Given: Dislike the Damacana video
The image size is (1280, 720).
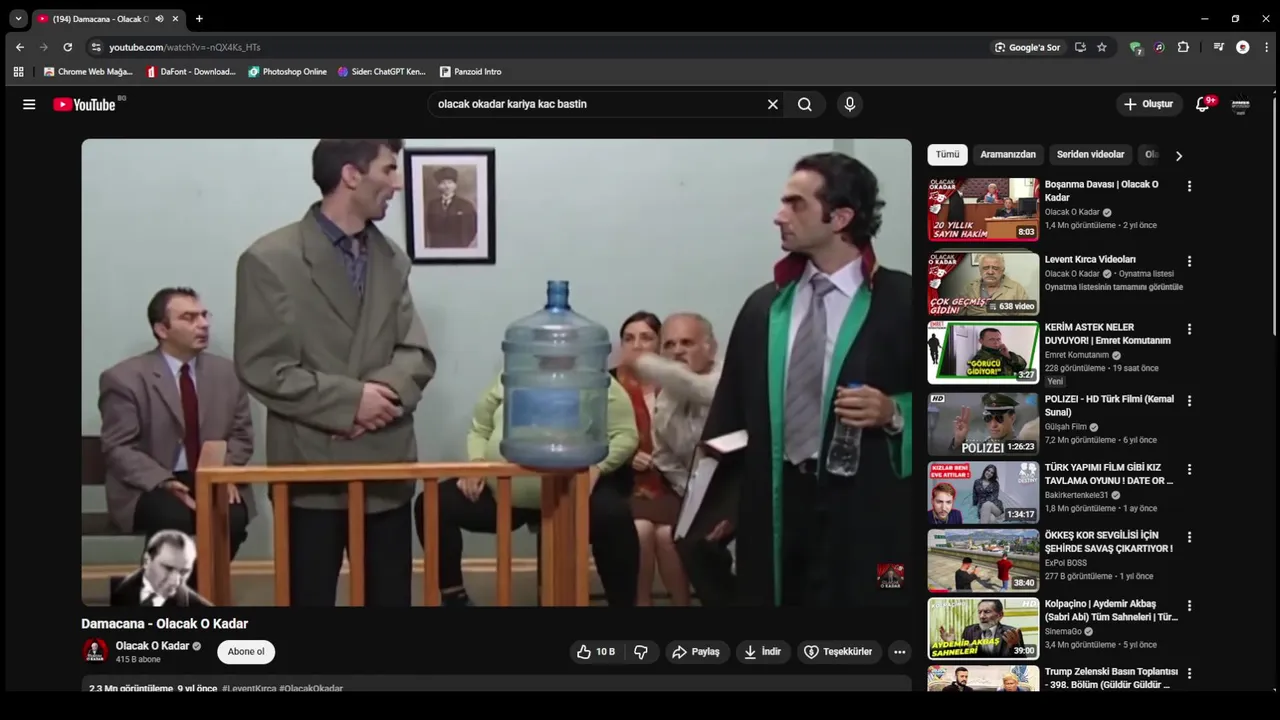Looking at the screenshot, I should [641, 652].
